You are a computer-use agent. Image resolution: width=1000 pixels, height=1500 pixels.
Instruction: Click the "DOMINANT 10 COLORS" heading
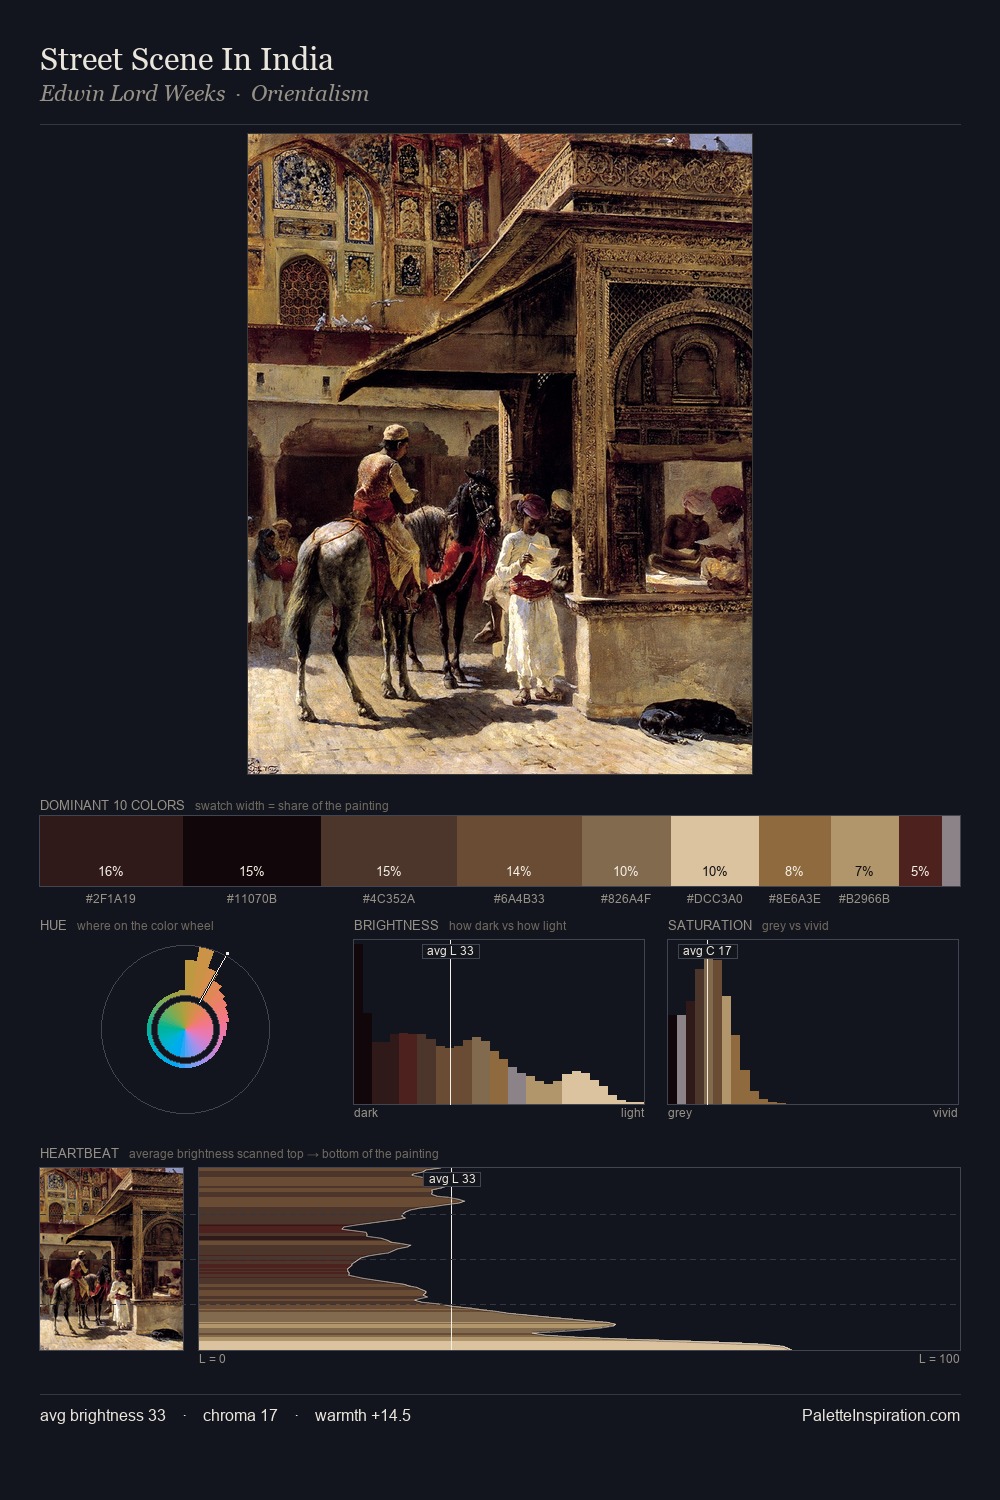pyautogui.click(x=112, y=805)
